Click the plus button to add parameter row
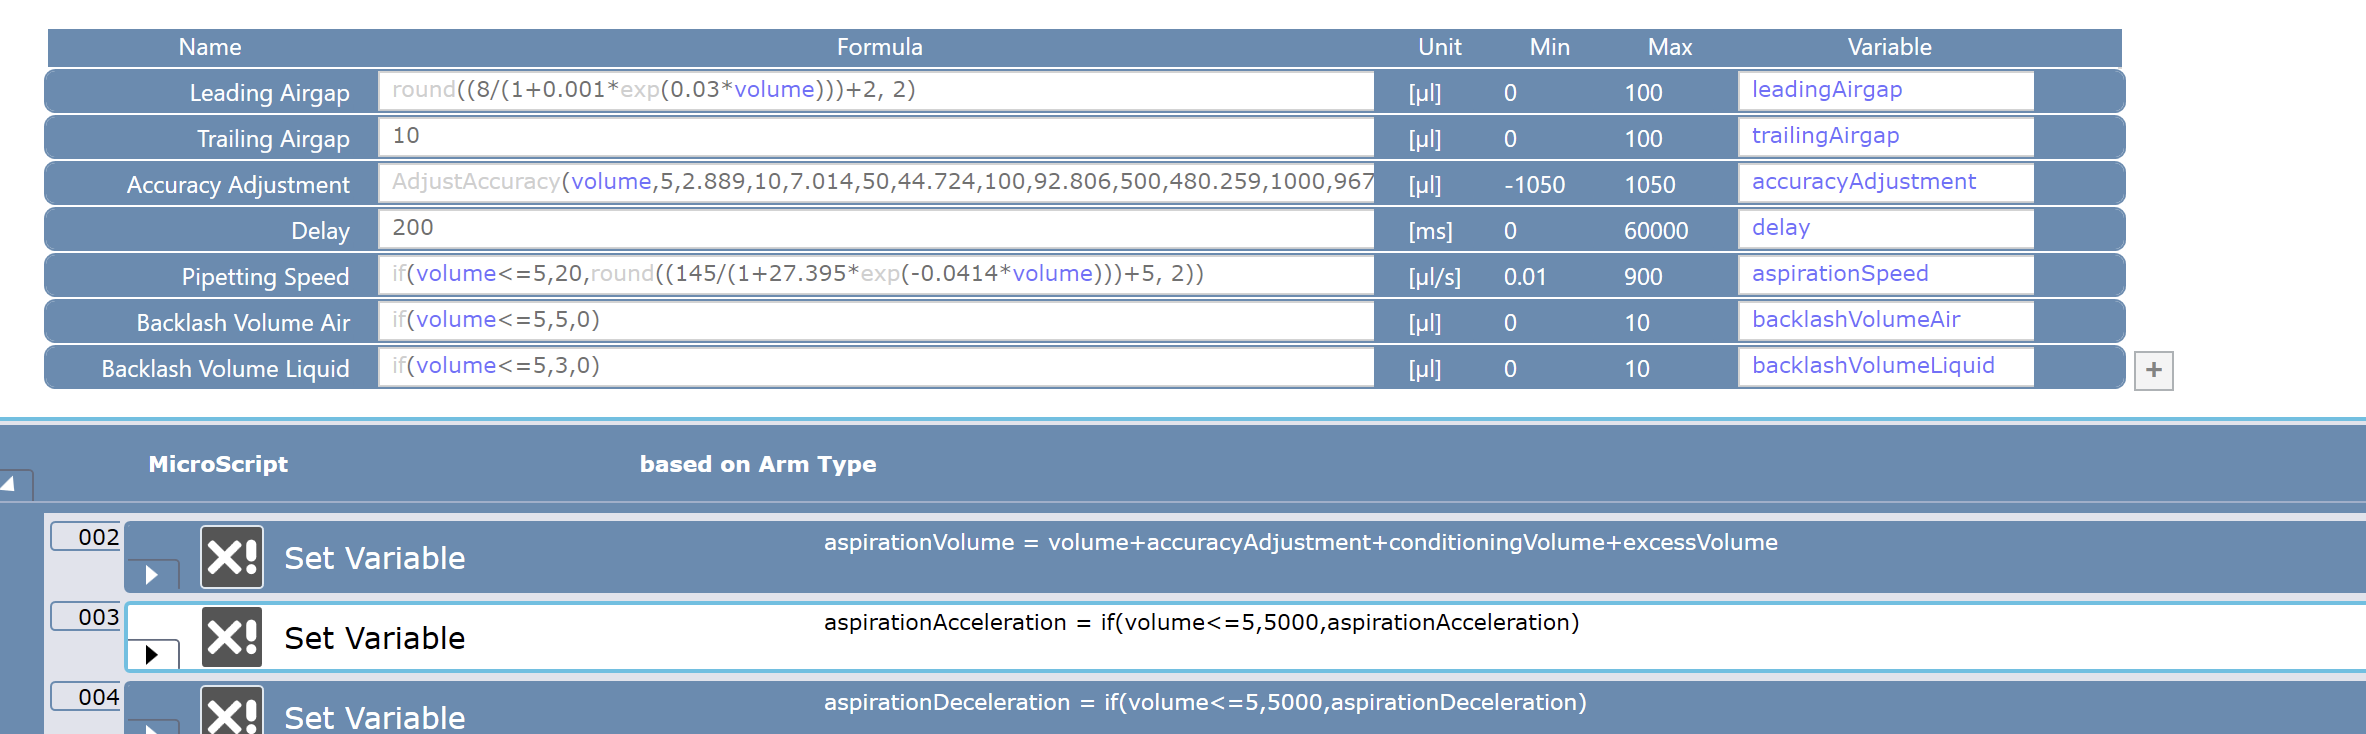This screenshot has width=2366, height=734. (2153, 371)
